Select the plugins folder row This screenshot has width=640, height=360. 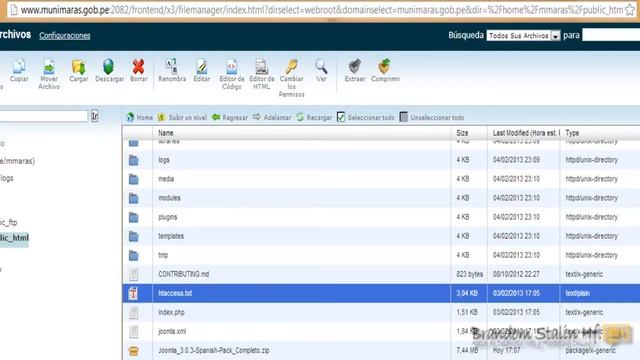381,217
